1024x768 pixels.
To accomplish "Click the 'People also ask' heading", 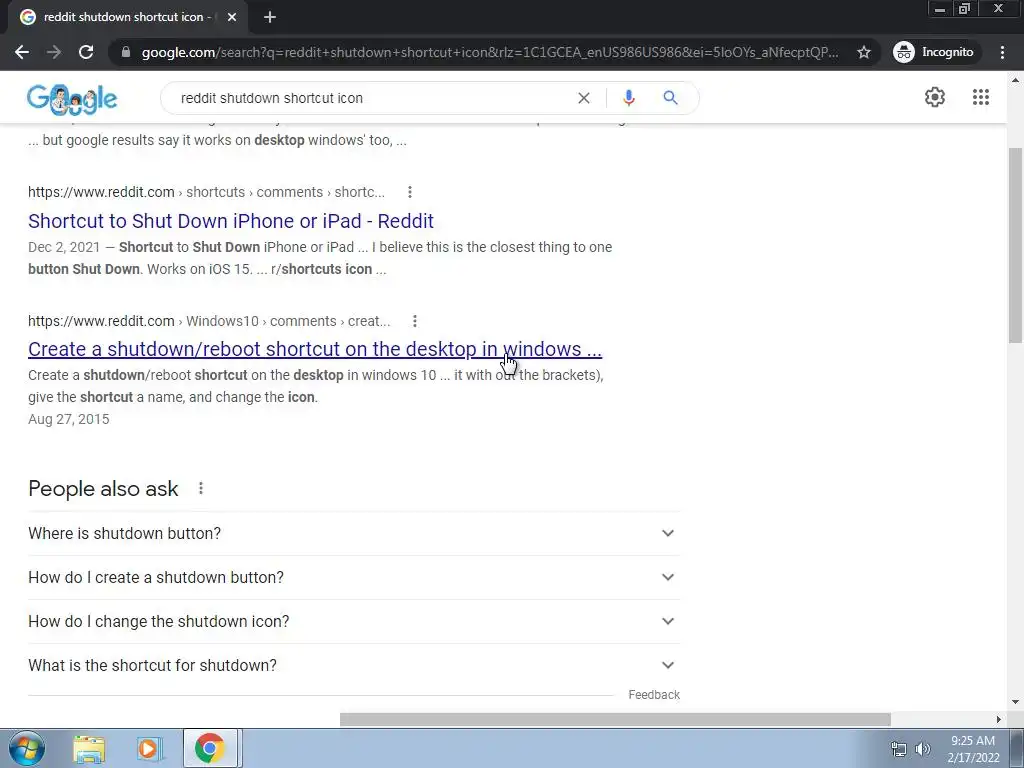I will (x=103, y=488).
